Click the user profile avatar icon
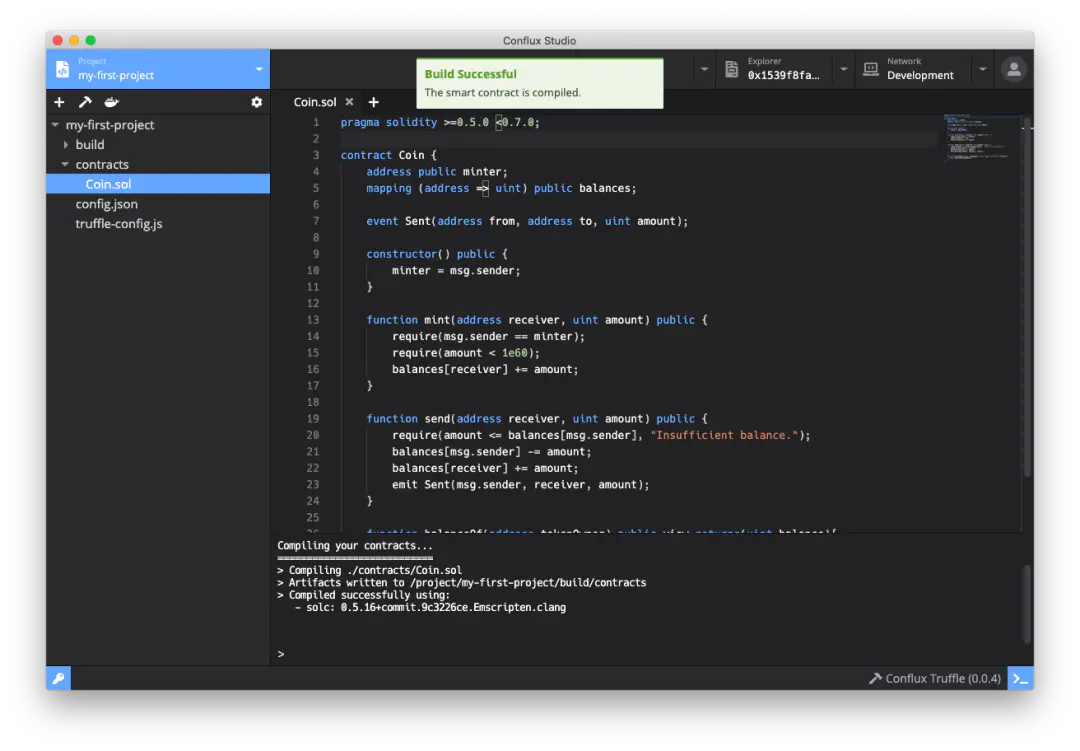The height and width of the screenshot is (751, 1080). coord(1014,69)
